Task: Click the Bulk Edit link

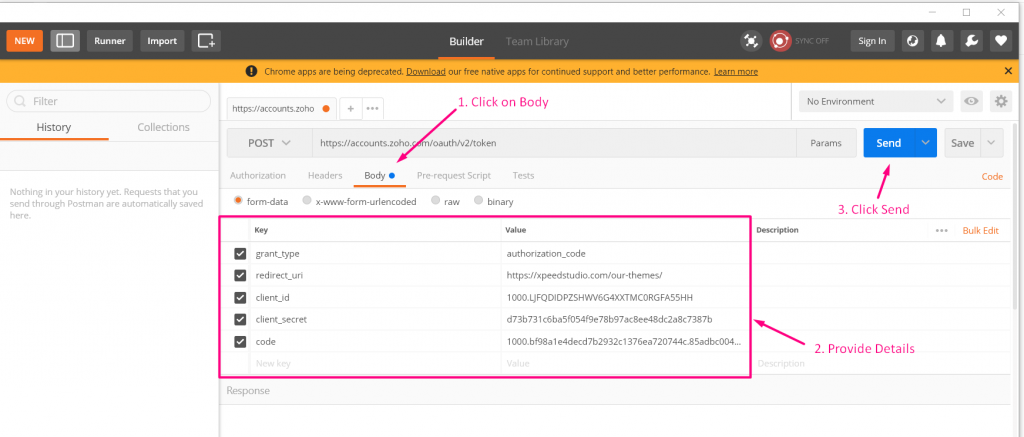Action: 980,231
